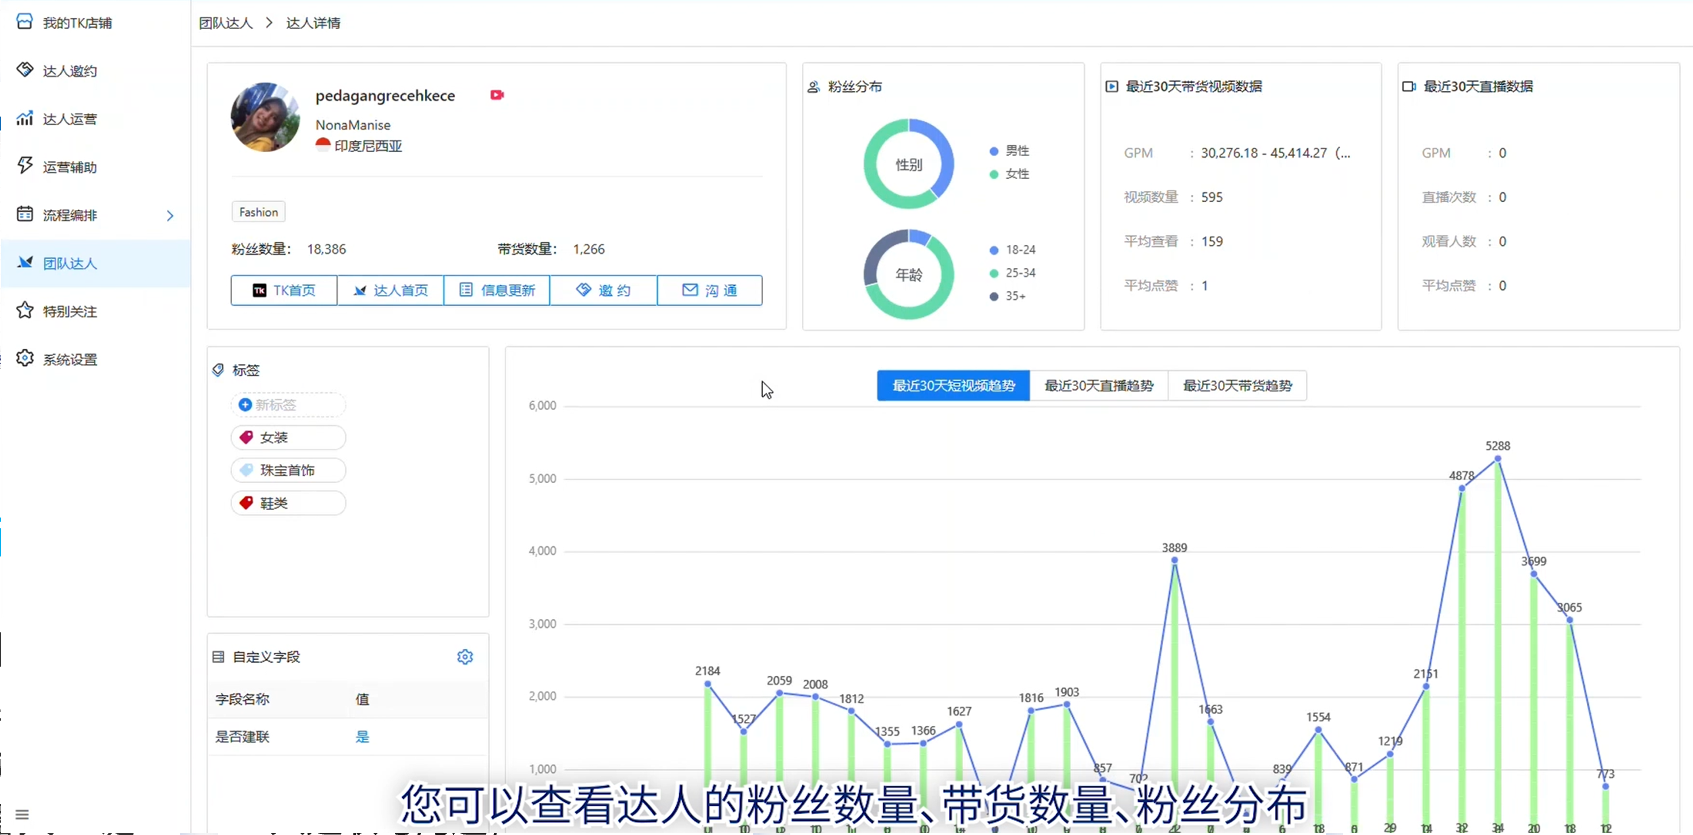The height and width of the screenshot is (835, 1693).
Task: Click 团队达人 breadcrumb link
Action: pos(226,23)
